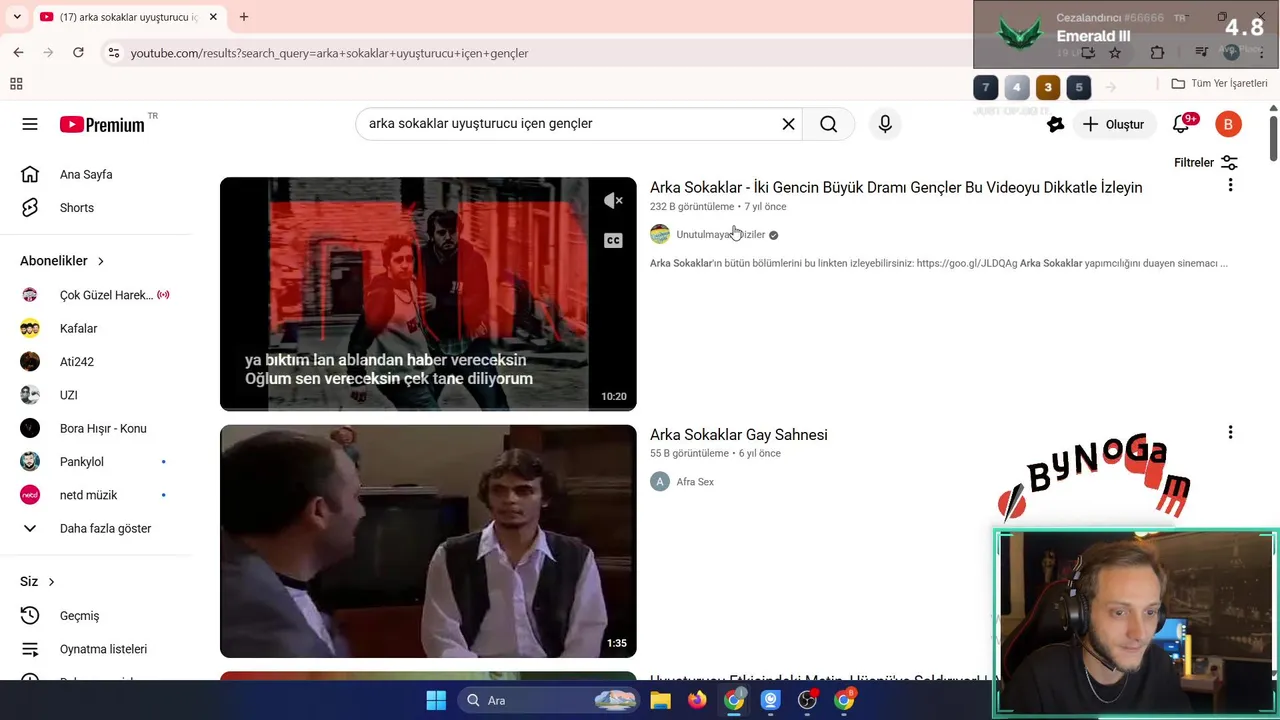Open the Arka Sokaklar Gay Sahnesi thumbnail
The height and width of the screenshot is (720, 1280).
coord(428,541)
